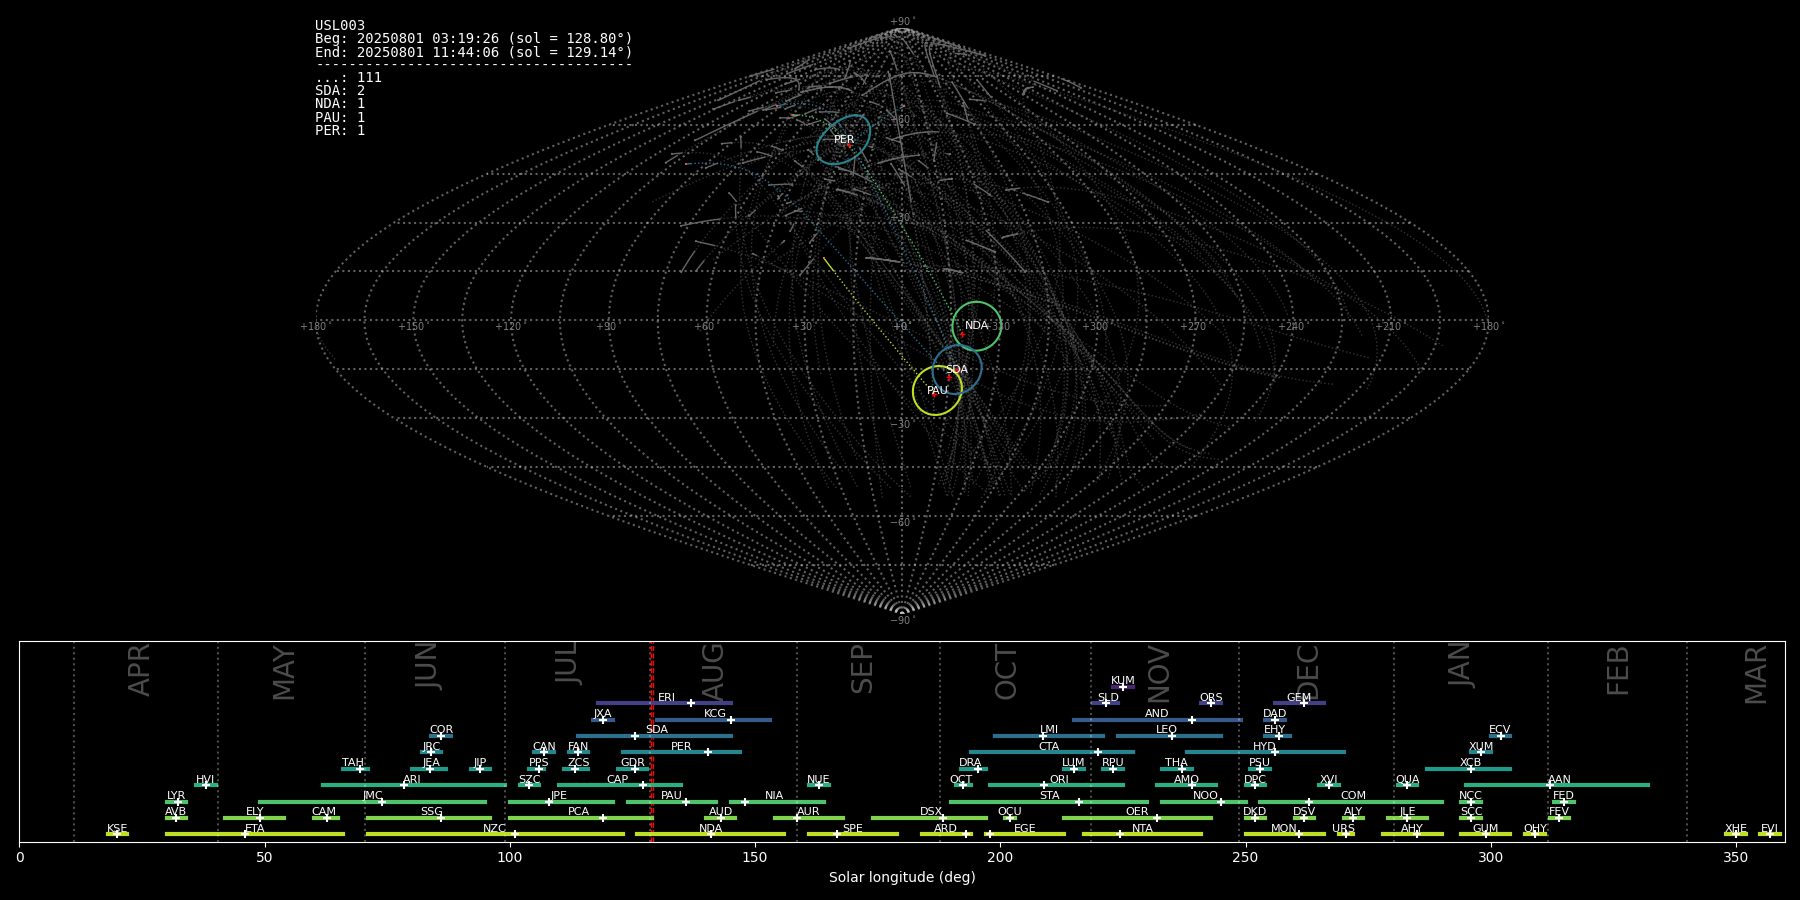Viewport: 1800px width, 900px height.
Task: Click the −90° label at map bottom
Action: pyautogui.click(x=902, y=620)
